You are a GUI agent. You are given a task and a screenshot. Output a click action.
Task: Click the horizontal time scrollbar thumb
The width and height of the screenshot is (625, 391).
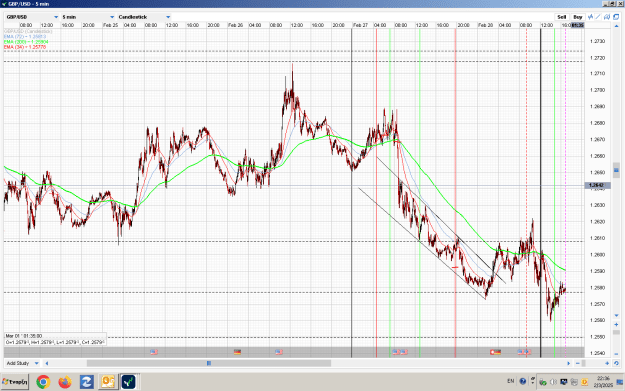pyautogui.click(x=209, y=363)
